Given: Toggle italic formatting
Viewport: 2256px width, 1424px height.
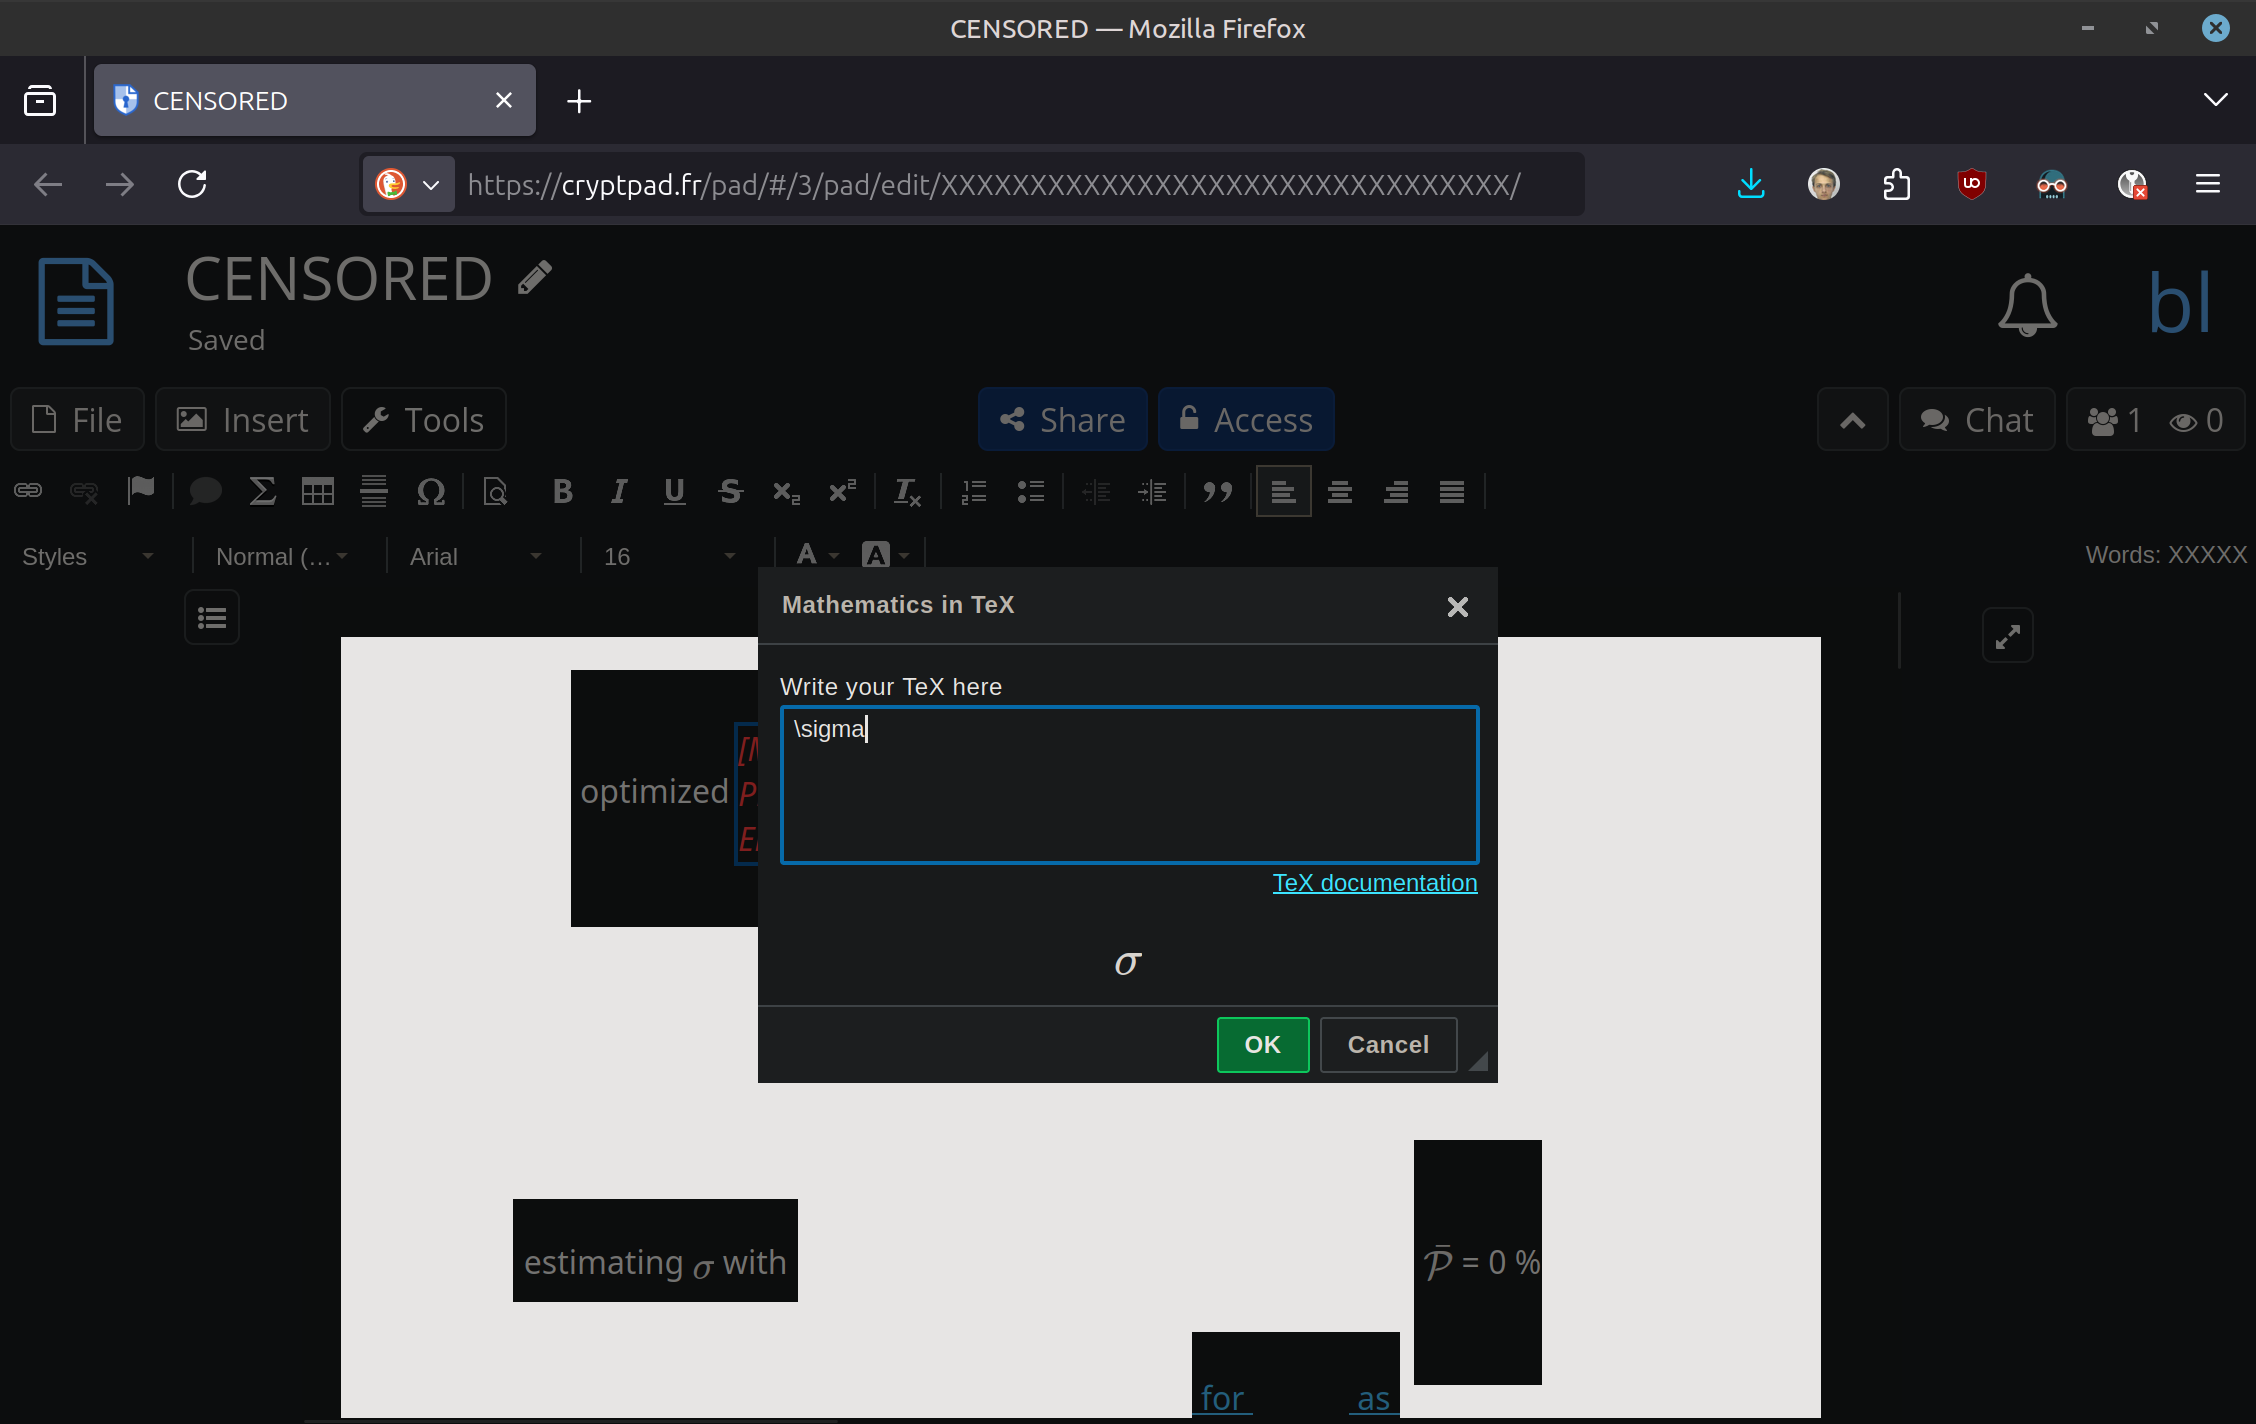Looking at the screenshot, I should point(619,491).
